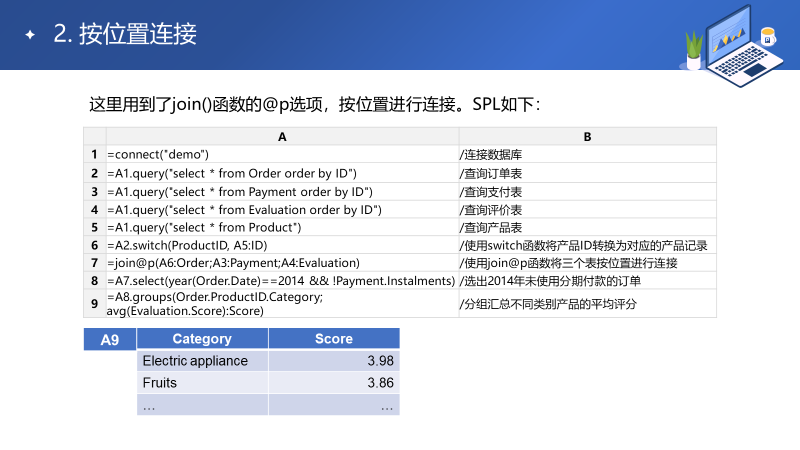The height and width of the screenshot is (450, 800).
Task: Select the intro sentence about join() @p option
Action: 314,104
